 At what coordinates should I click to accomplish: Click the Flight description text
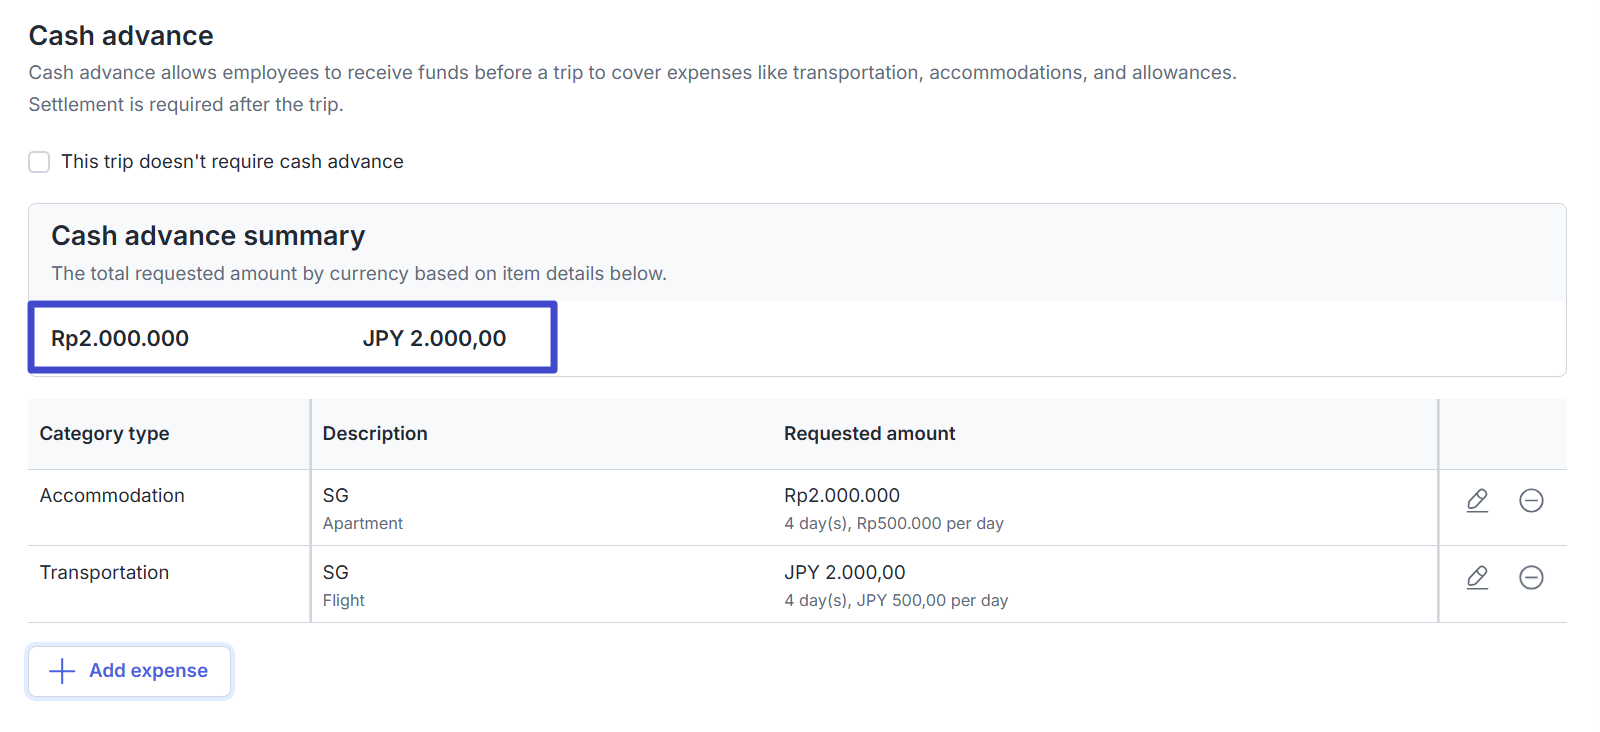343,601
